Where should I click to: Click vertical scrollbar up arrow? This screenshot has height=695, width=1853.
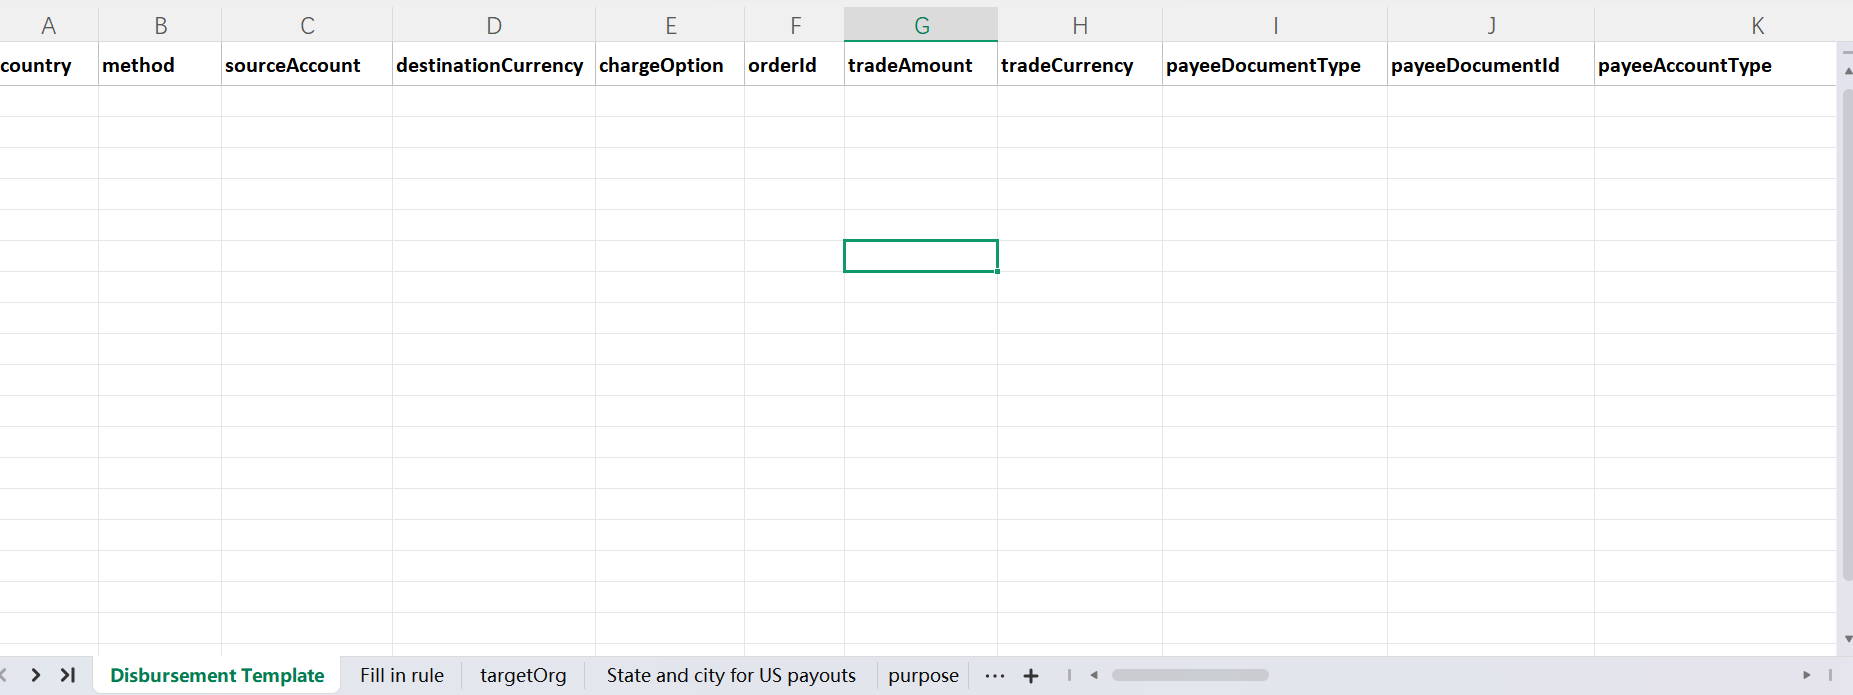(x=1847, y=71)
